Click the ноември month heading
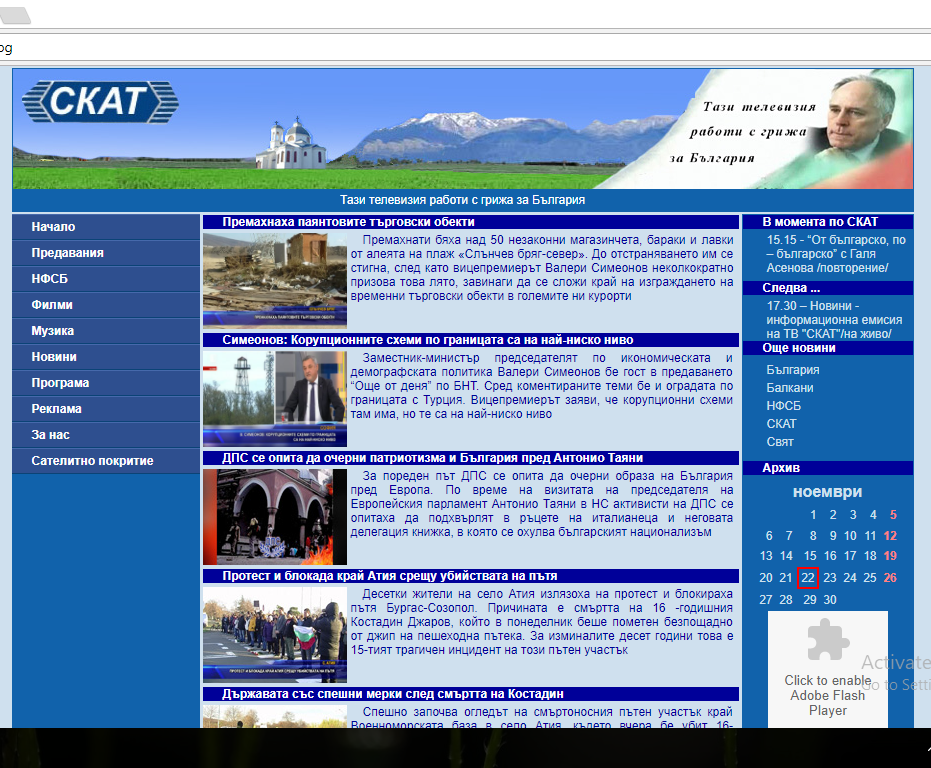The height and width of the screenshot is (768, 931). click(827, 492)
